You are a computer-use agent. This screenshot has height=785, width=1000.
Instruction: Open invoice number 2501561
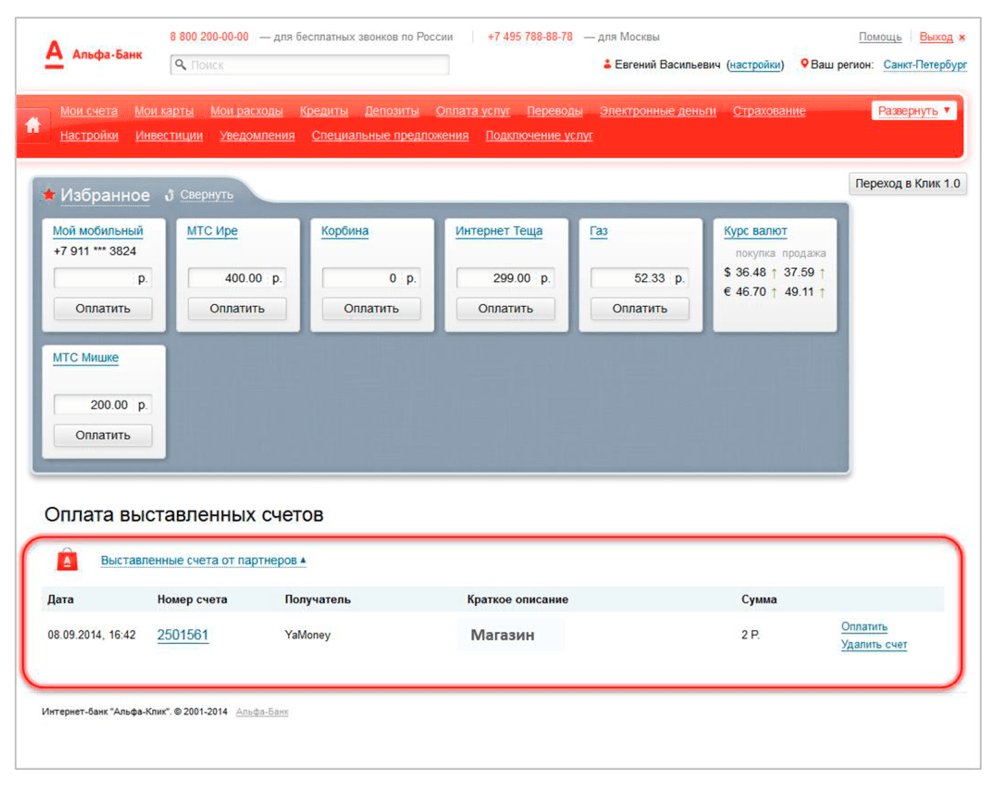(x=182, y=635)
